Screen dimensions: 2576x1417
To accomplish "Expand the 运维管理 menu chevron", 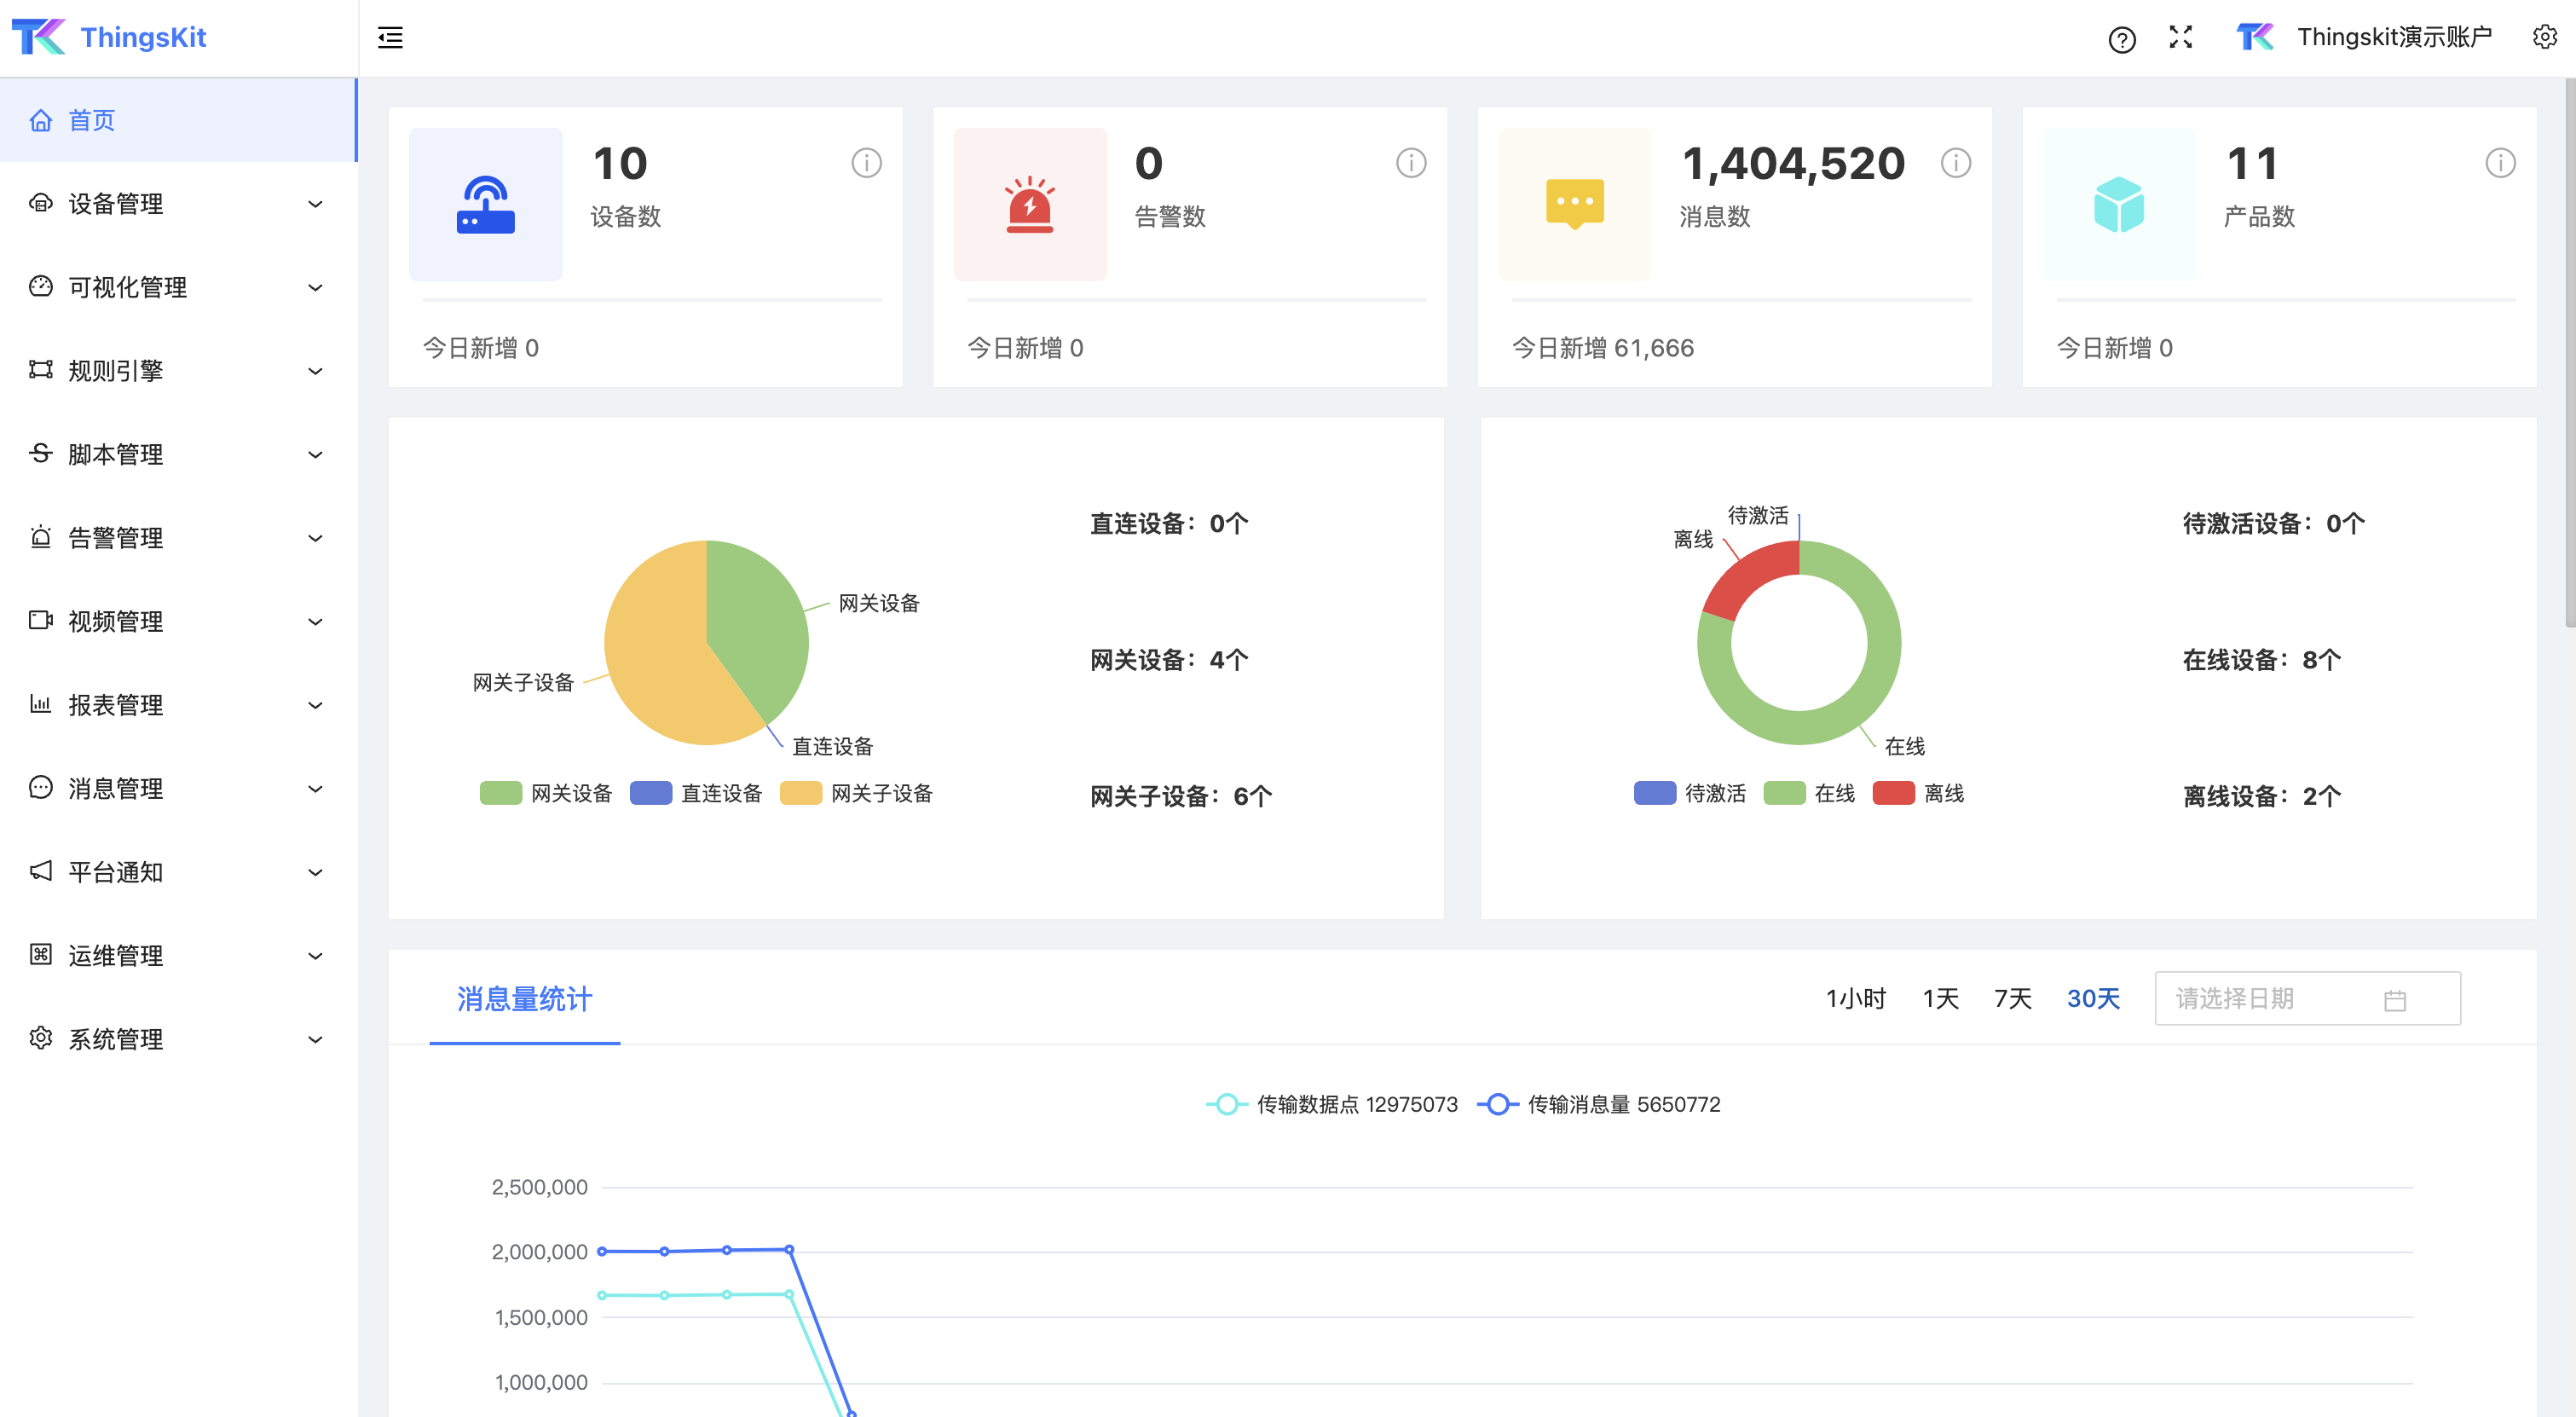I will tap(315, 956).
